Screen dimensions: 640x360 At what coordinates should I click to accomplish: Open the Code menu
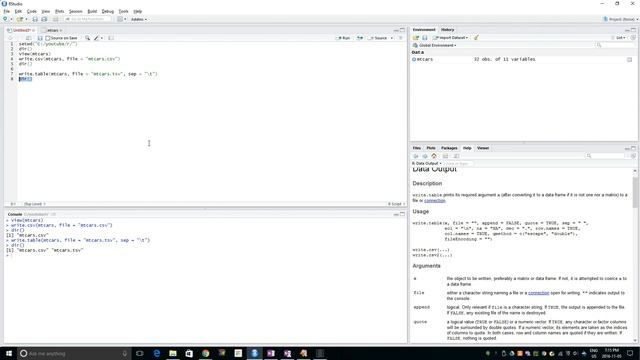pyautogui.click(x=31, y=11)
